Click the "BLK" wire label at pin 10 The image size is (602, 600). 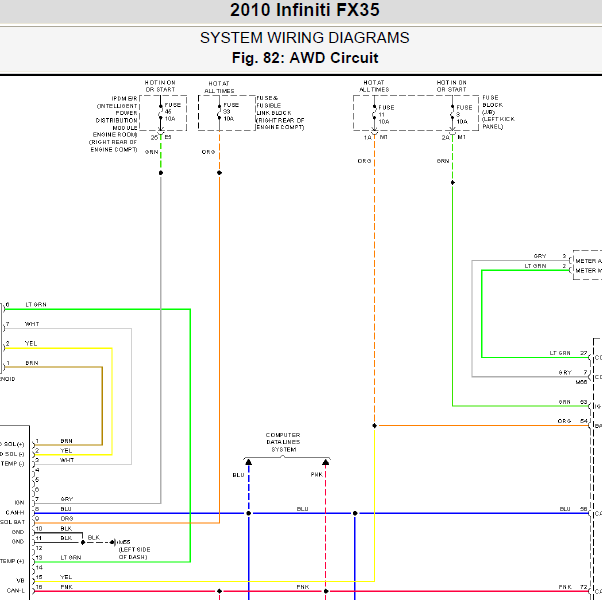pyautogui.click(x=66, y=529)
